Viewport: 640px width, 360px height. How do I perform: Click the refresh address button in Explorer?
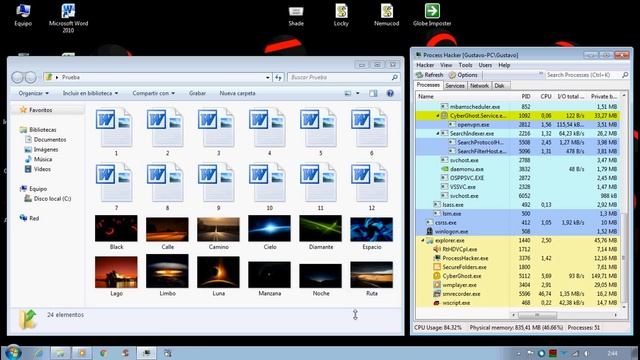coord(278,77)
